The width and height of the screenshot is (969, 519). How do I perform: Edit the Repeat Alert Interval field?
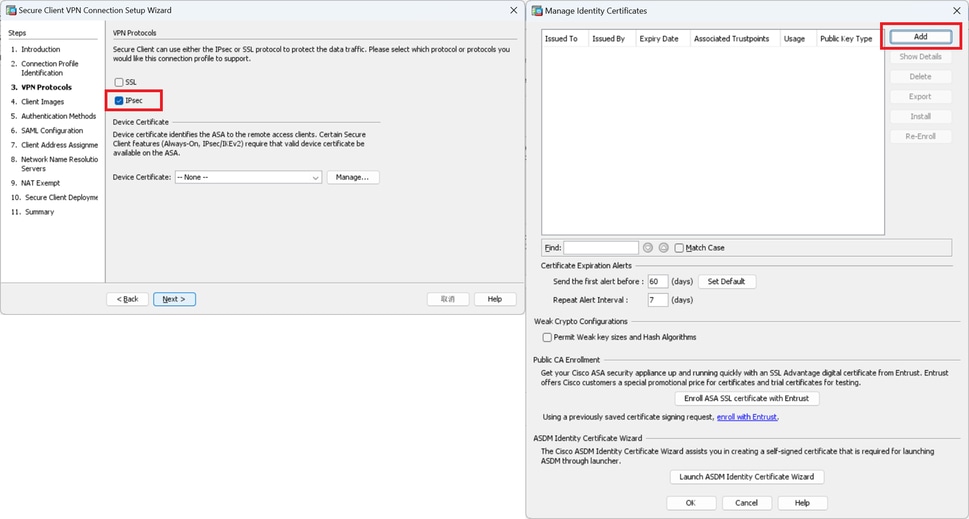[x=658, y=300]
